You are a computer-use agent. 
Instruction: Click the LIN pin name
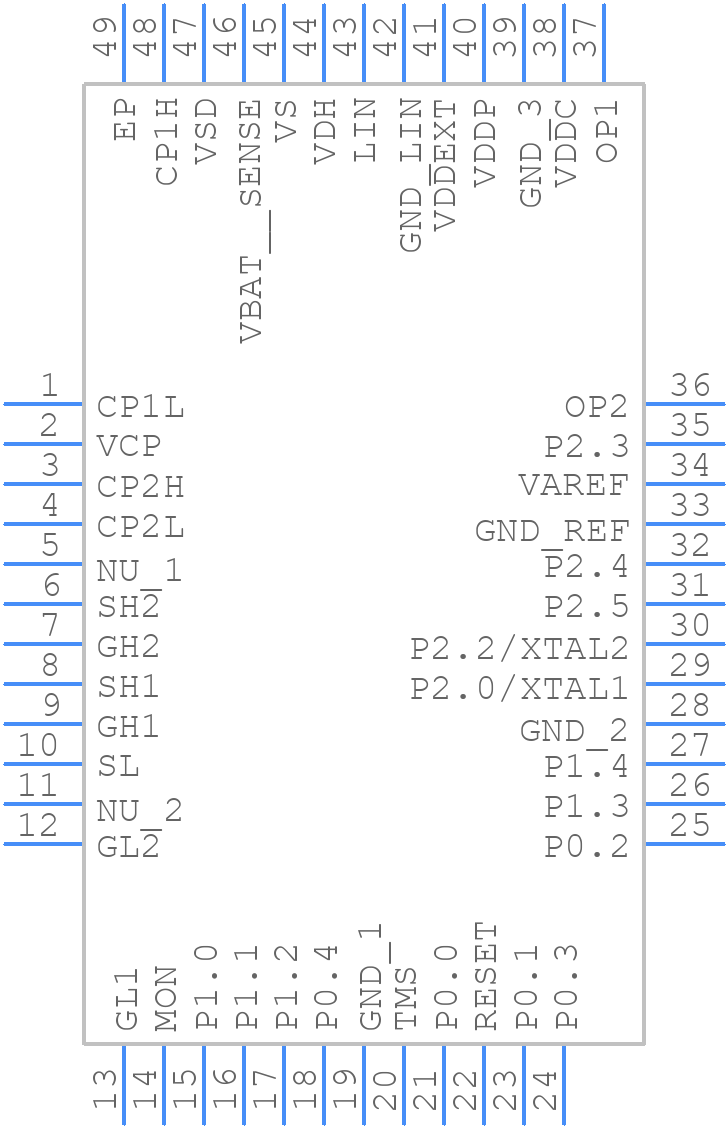[365, 131]
